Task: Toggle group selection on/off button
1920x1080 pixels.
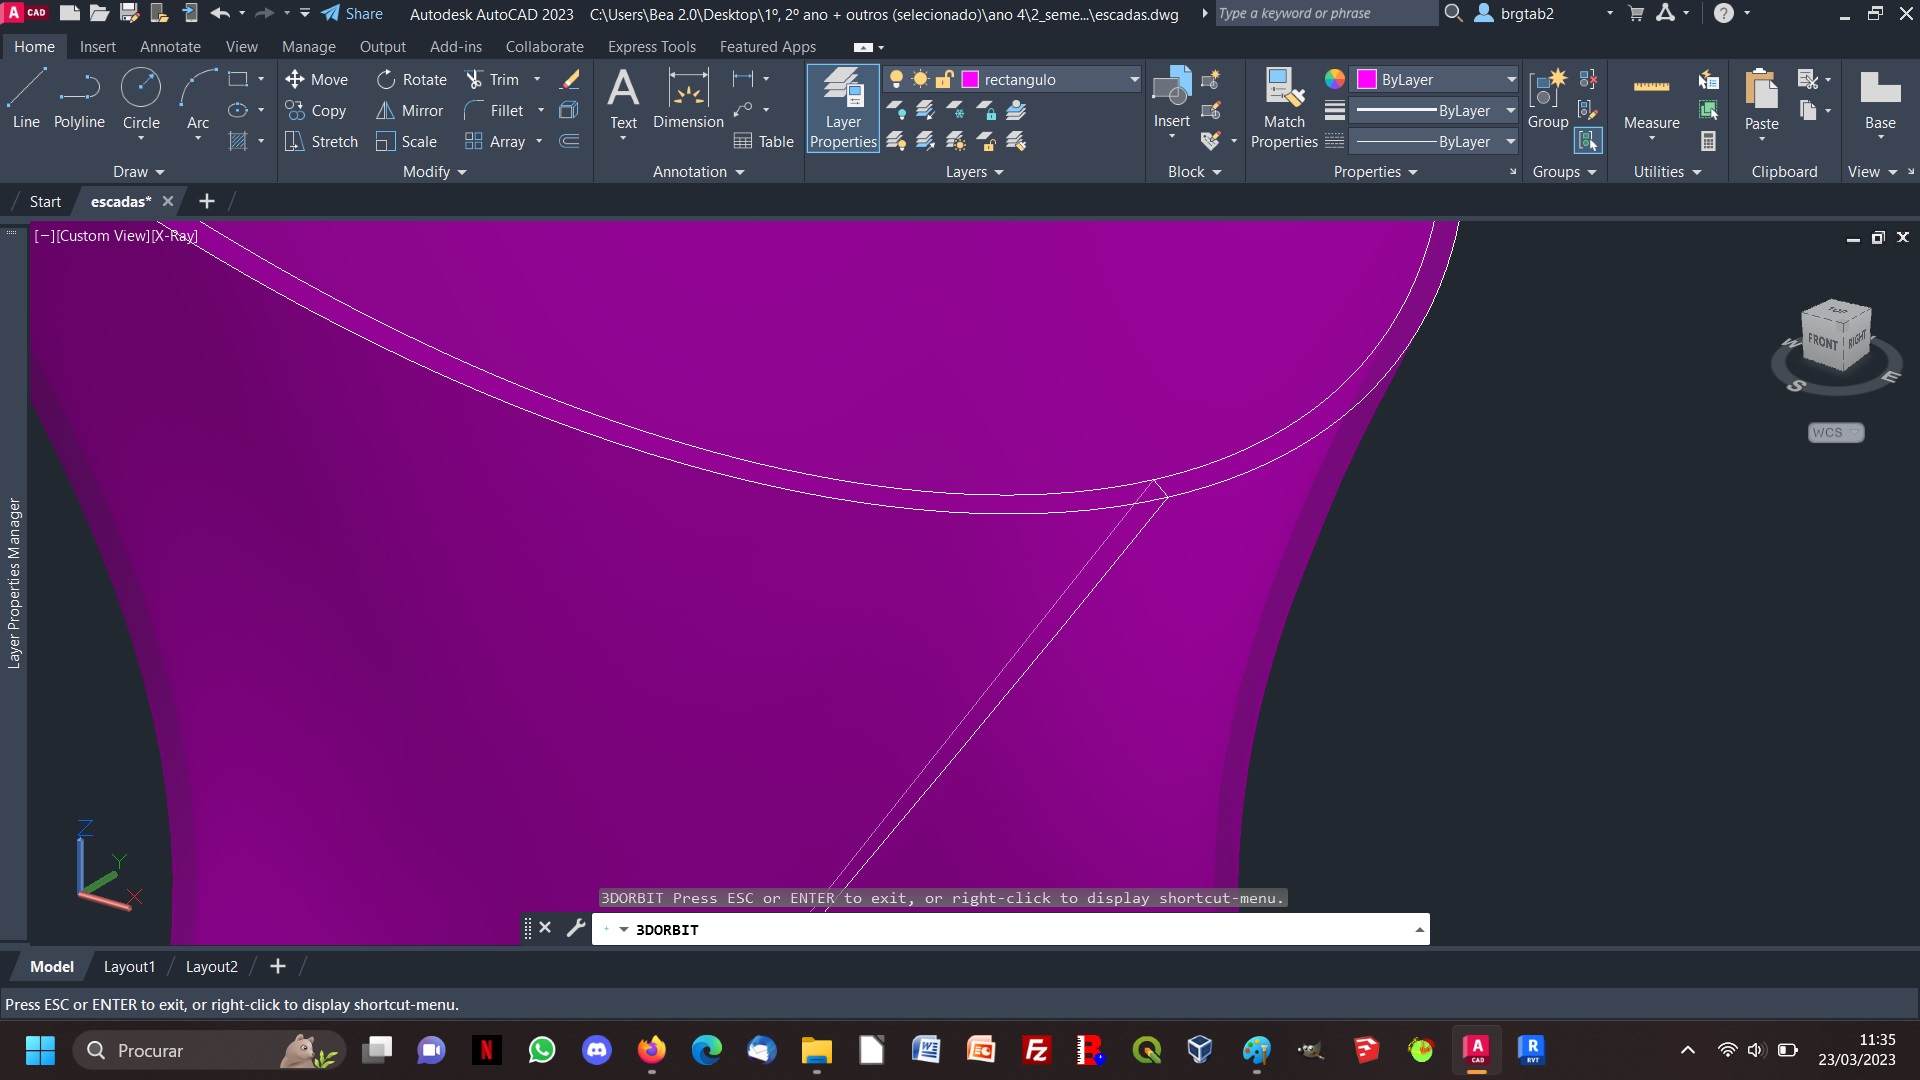Action: pos(1587,141)
